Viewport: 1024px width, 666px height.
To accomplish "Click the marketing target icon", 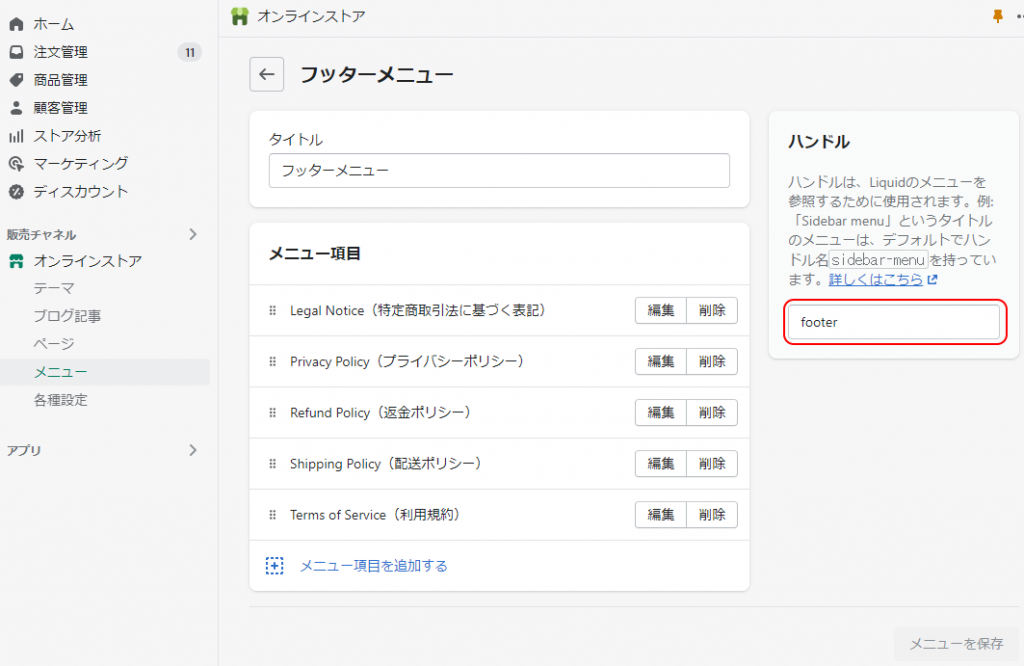I will click(x=16, y=164).
